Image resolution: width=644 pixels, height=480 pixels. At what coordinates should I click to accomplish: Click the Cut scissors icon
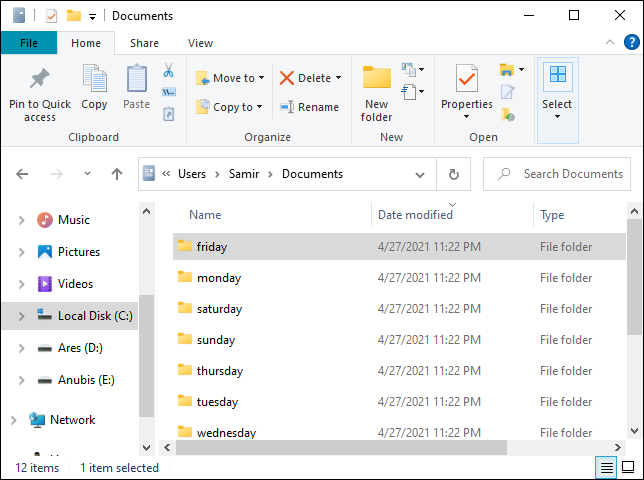click(x=168, y=70)
